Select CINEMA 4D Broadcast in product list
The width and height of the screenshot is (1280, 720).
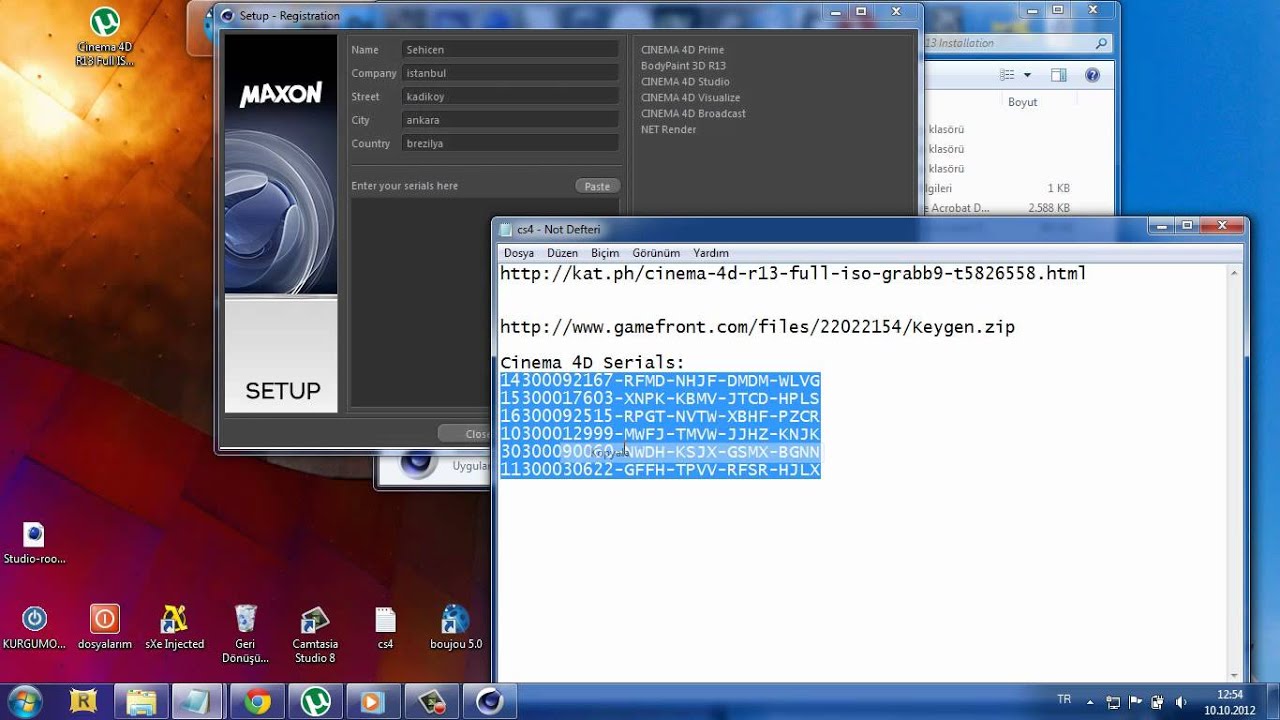pyautogui.click(x=694, y=114)
